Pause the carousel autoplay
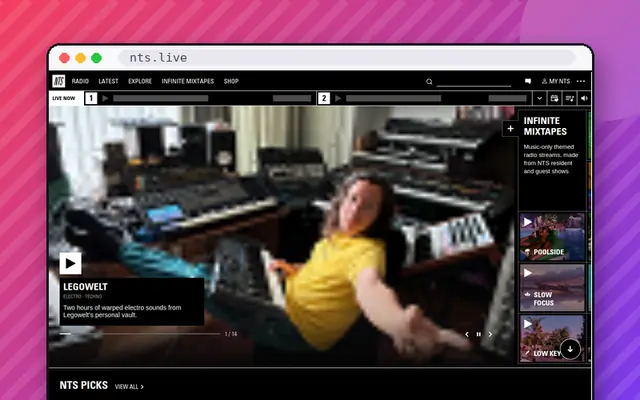 [x=478, y=334]
